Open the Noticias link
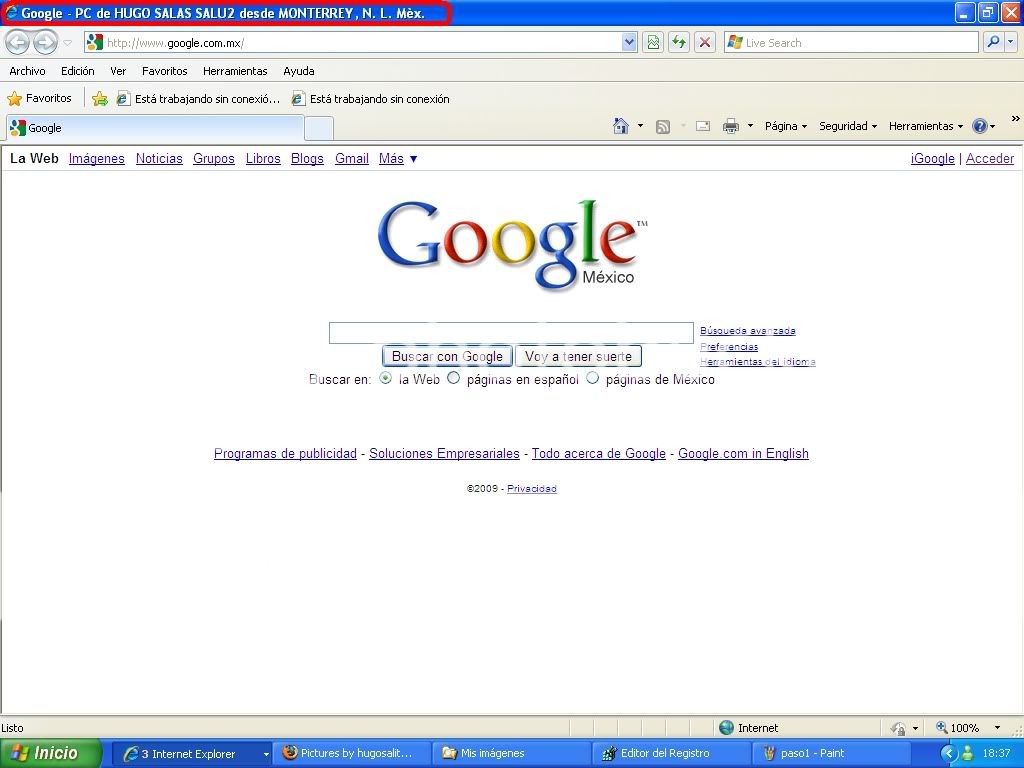 159,159
